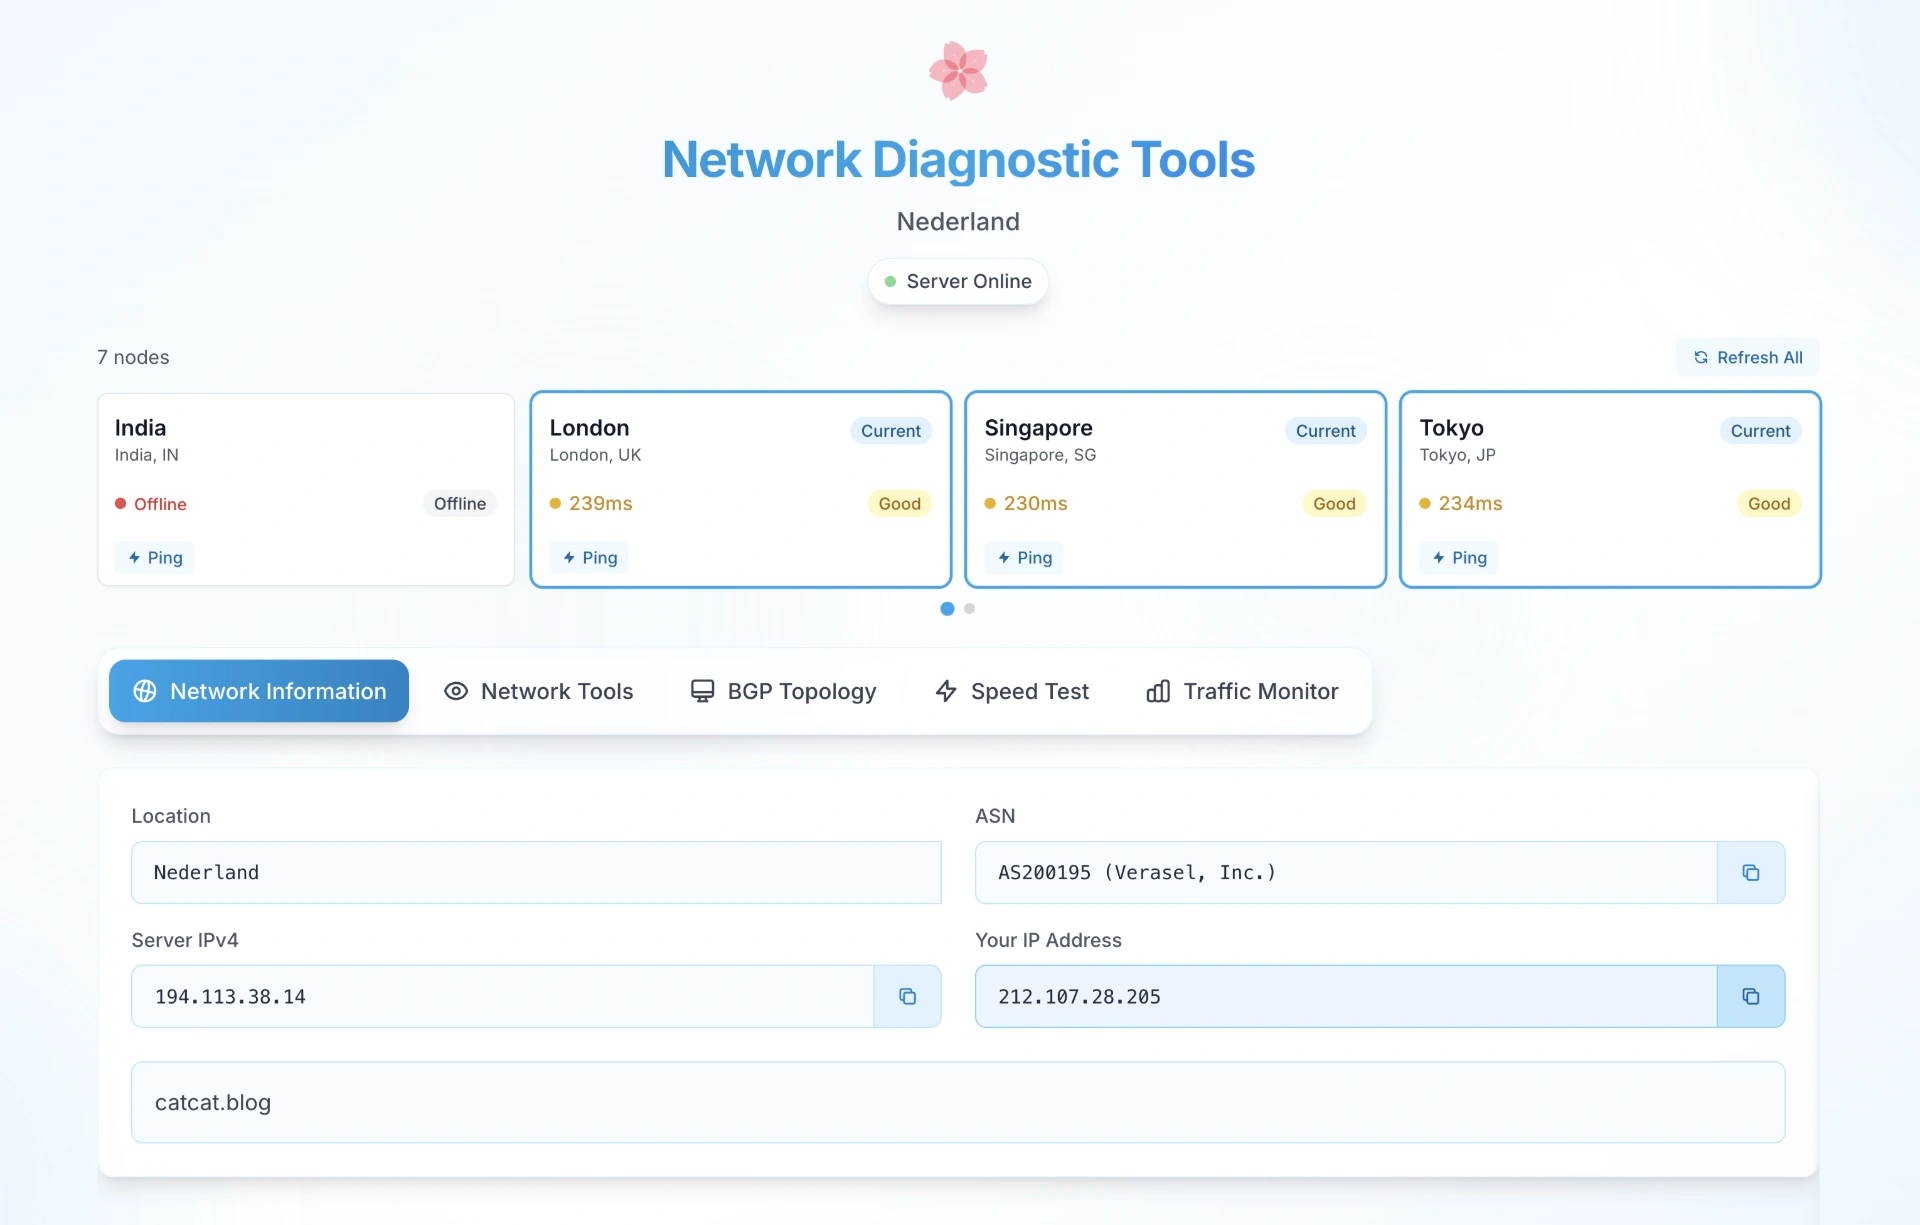The width and height of the screenshot is (1920, 1225).
Task: Ping the Tokyo node
Action: pos(1460,558)
